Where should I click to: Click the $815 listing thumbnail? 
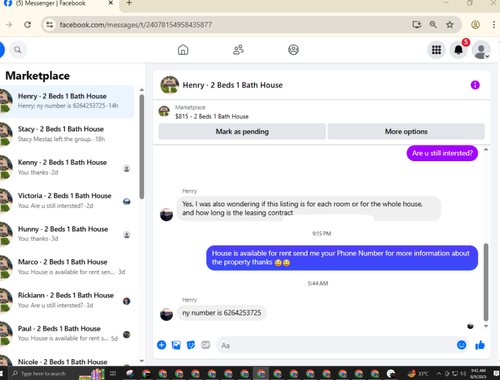[164, 111]
